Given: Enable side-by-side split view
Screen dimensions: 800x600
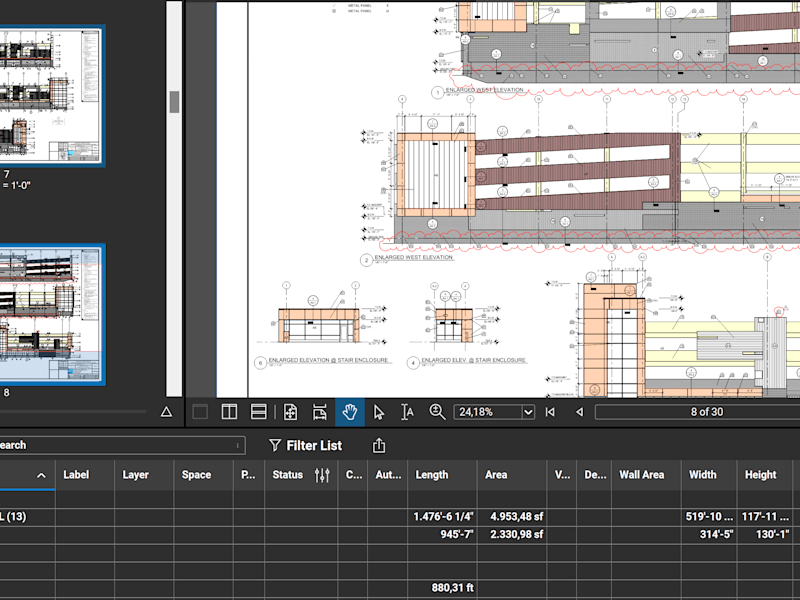Looking at the screenshot, I should tap(229, 412).
